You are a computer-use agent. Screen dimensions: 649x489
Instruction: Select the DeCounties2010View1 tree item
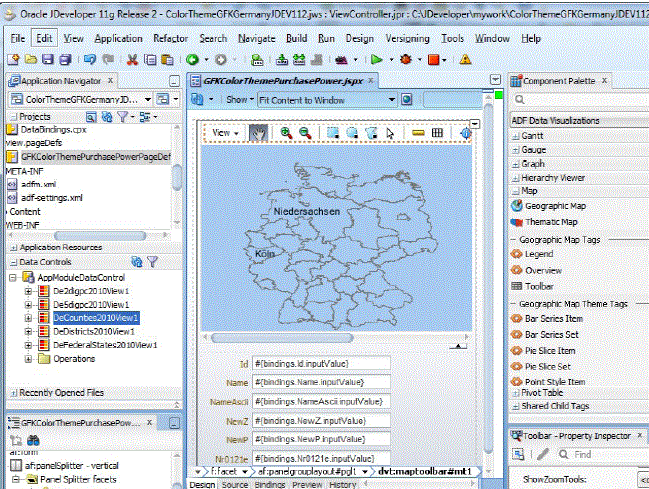point(96,318)
